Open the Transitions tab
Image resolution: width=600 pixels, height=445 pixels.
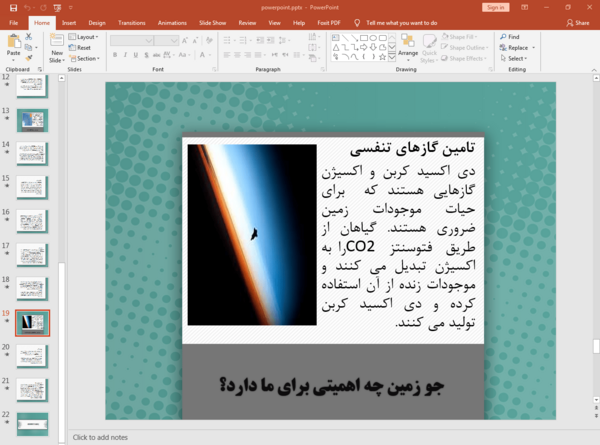(132, 23)
